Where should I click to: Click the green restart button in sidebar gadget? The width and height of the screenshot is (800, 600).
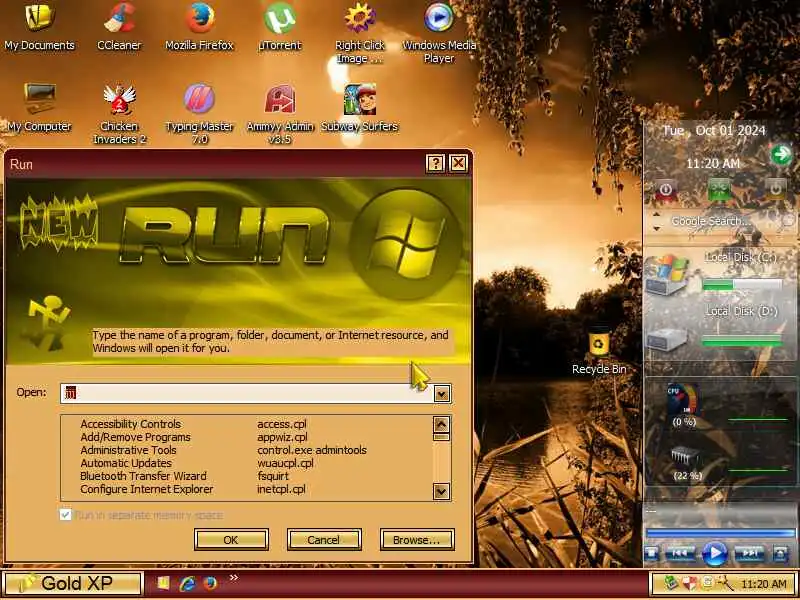[x=720, y=190]
